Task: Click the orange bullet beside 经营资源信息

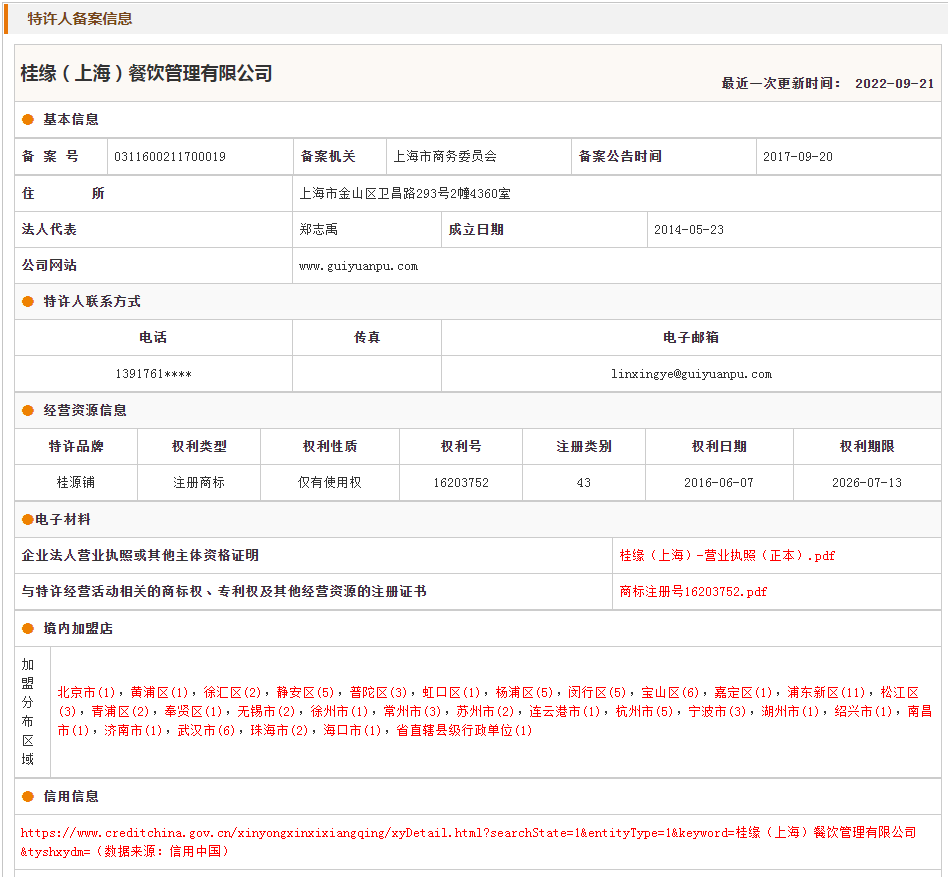Action: (x=28, y=411)
